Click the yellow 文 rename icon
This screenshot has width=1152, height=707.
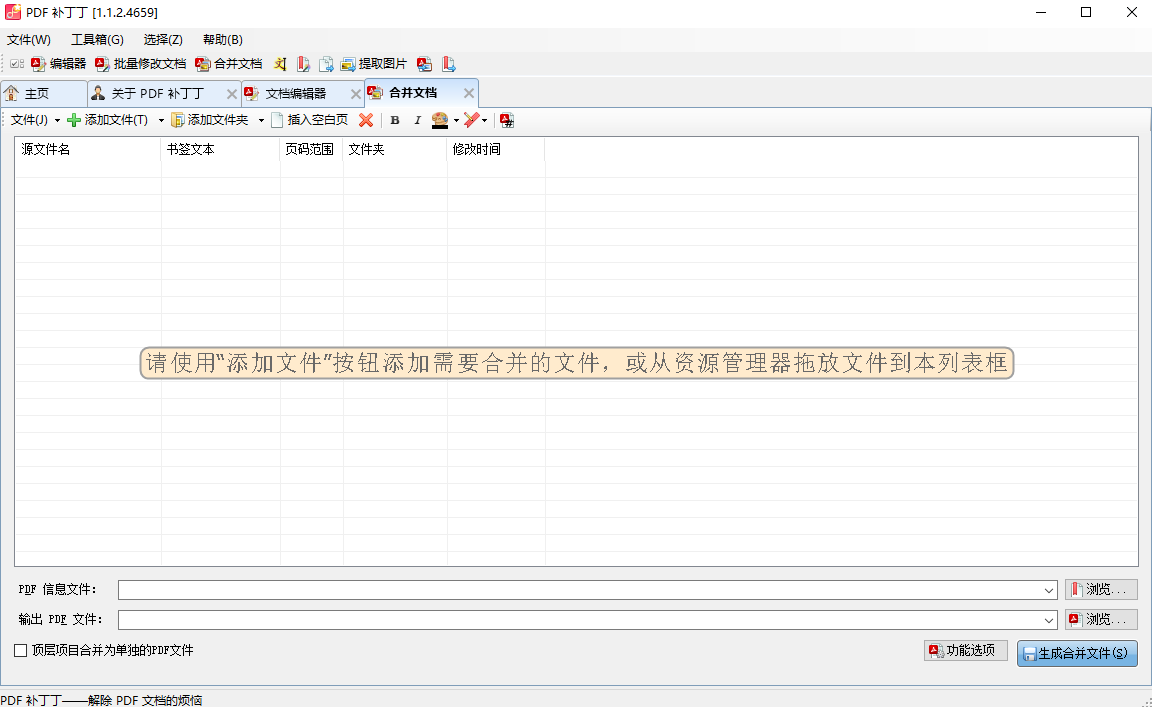280,64
